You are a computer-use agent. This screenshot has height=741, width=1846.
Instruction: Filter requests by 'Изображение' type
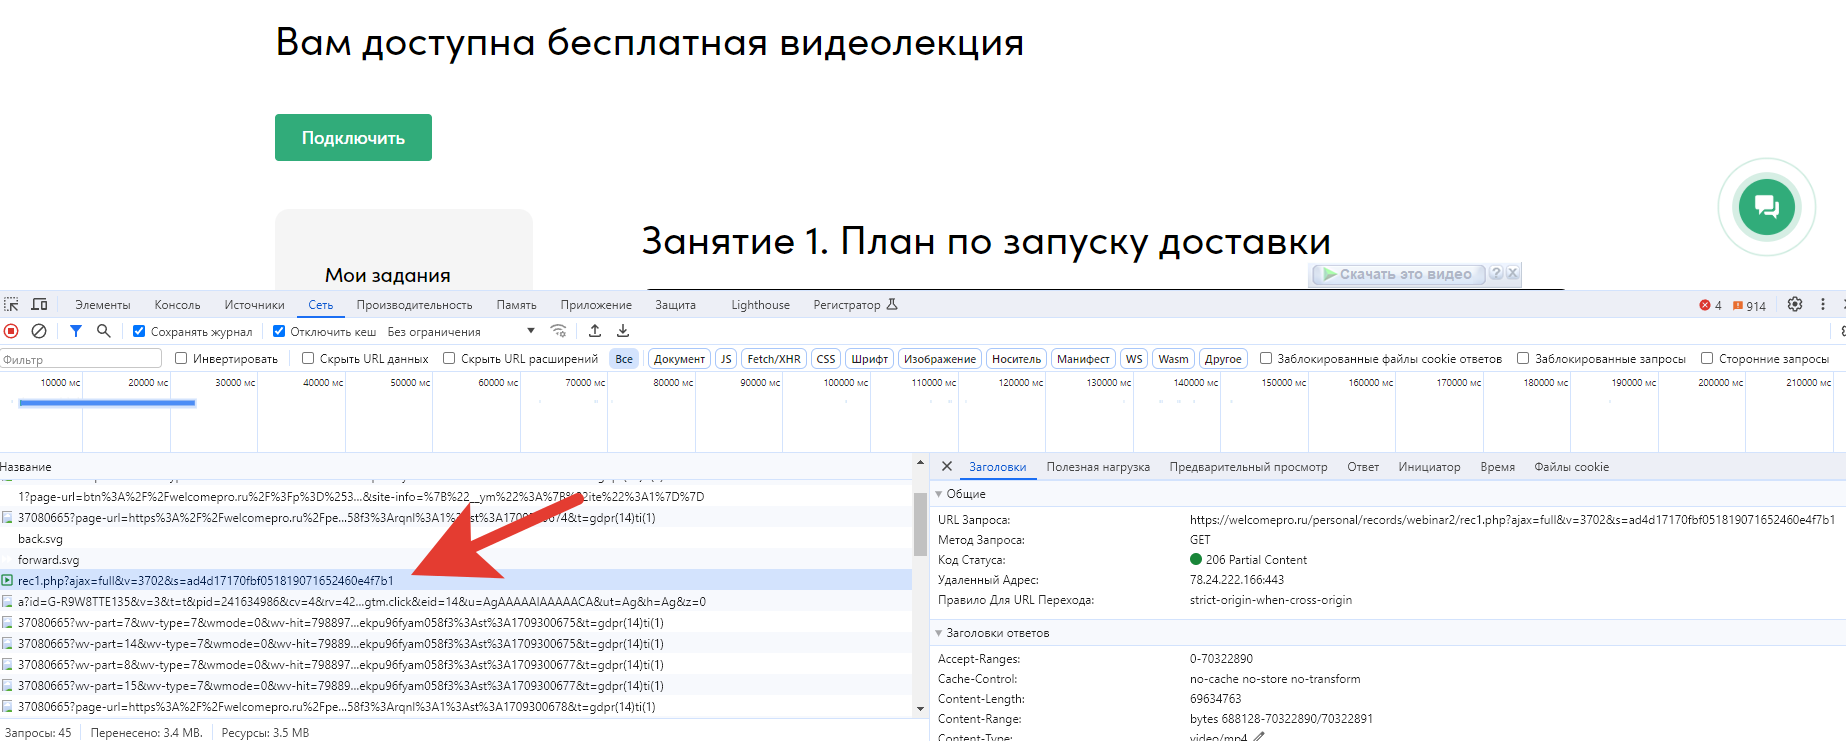pyautogui.click(x=939, y=359)
